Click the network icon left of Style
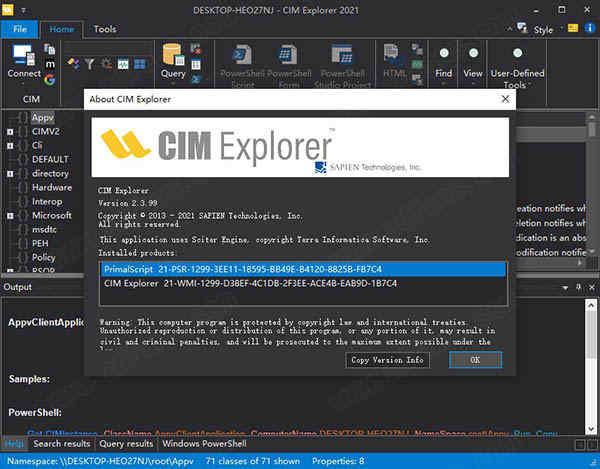 (x=522, y=28)
